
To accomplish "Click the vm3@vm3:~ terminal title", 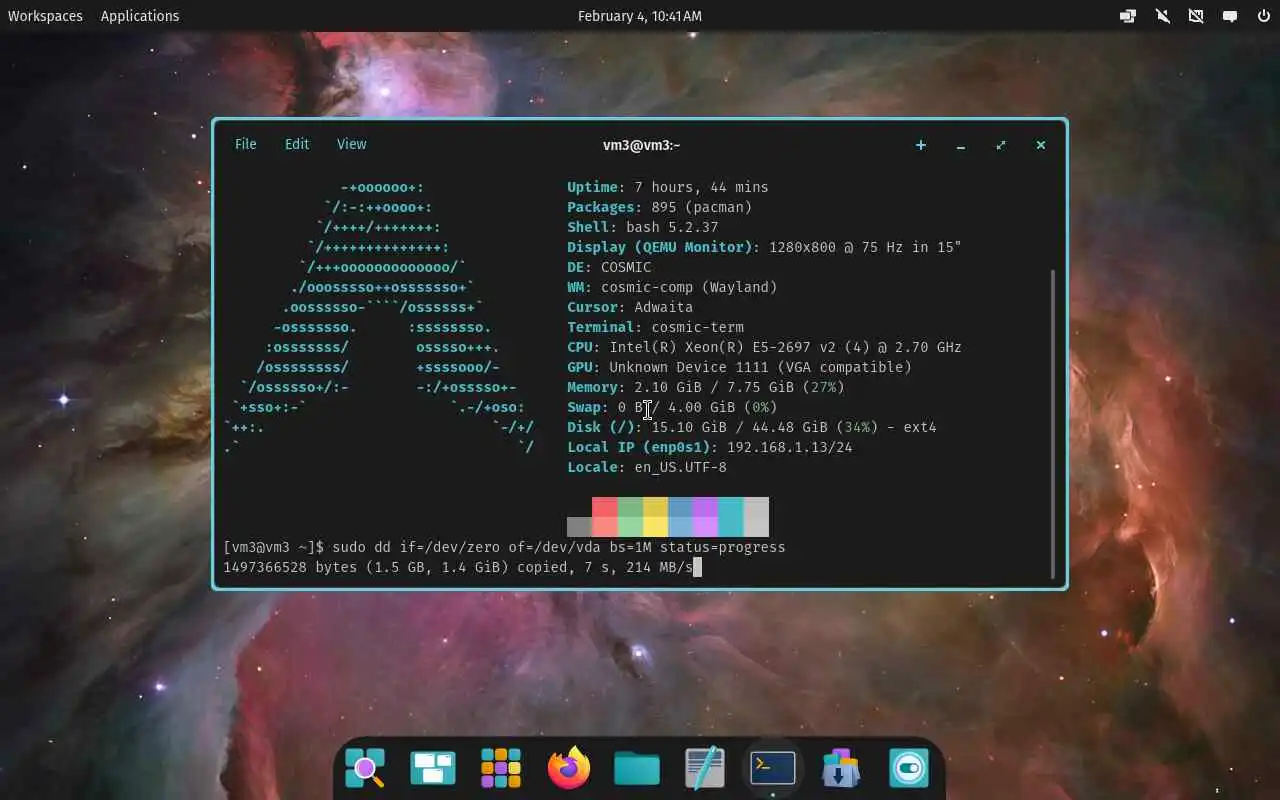I will point(641,145).
